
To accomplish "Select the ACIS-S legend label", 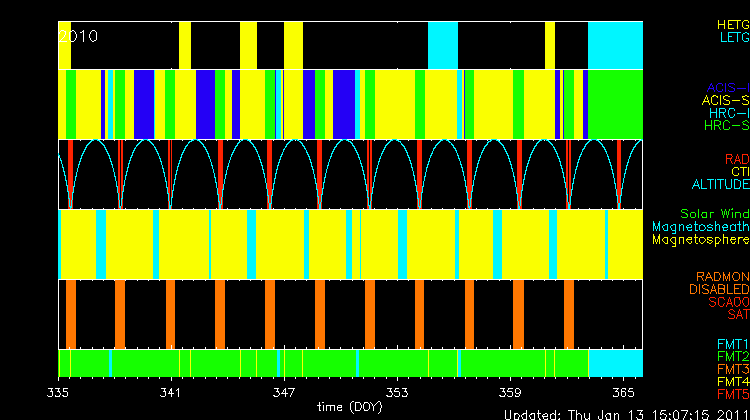I will (725, 101).
